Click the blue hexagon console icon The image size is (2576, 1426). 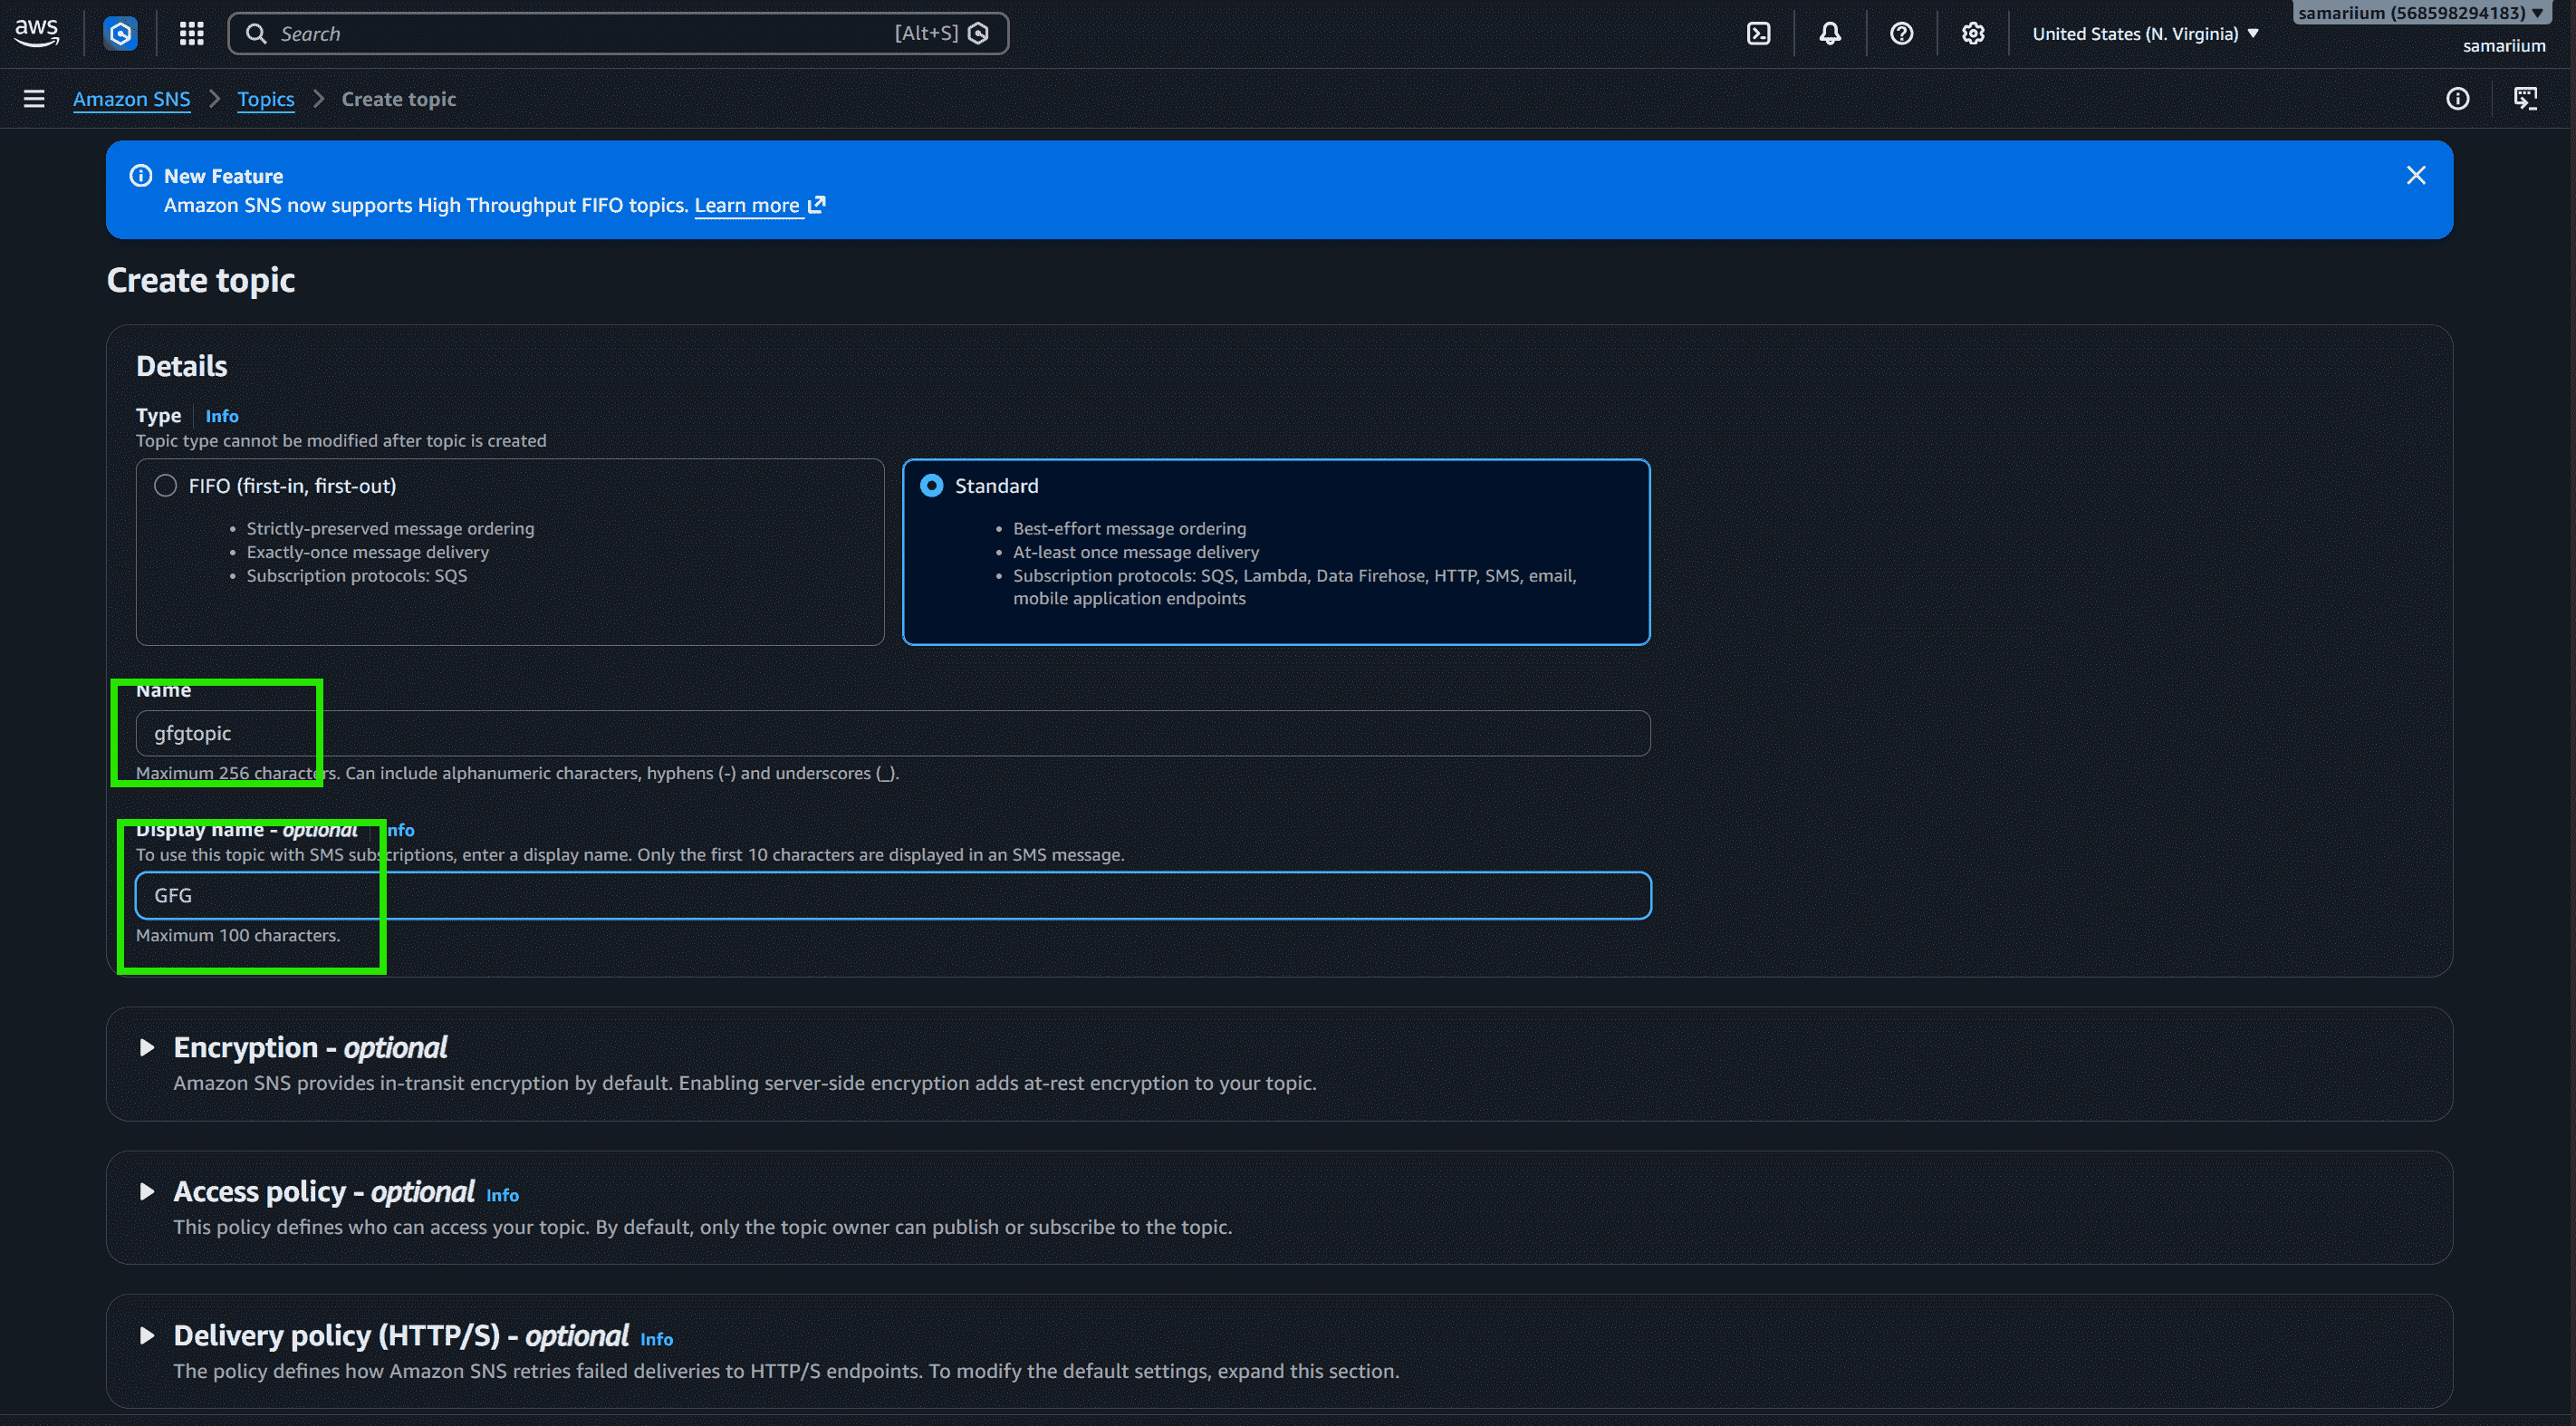(x=121, y=34)
